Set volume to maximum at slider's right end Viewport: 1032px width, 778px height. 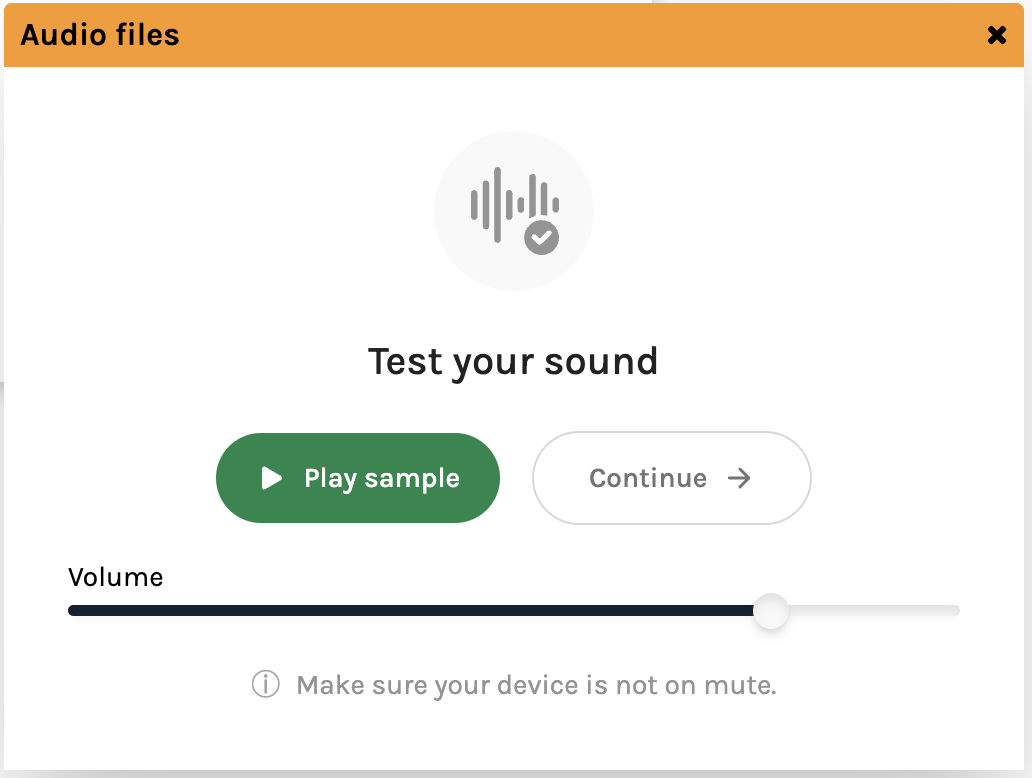(x=957, y=611)
